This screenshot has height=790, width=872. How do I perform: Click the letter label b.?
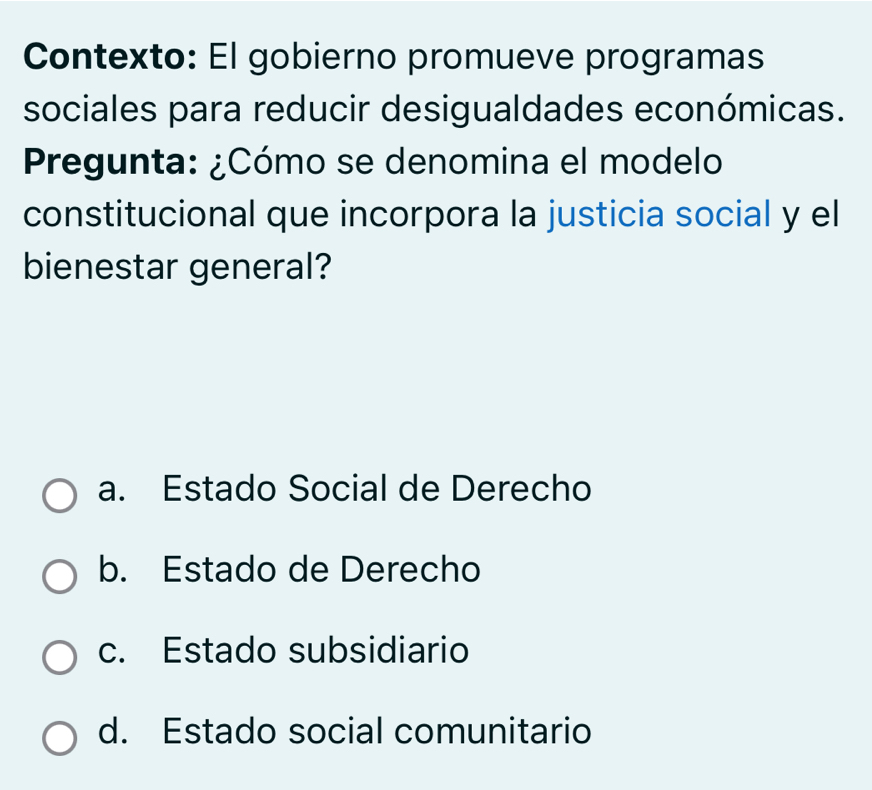[x=112, y=570]
